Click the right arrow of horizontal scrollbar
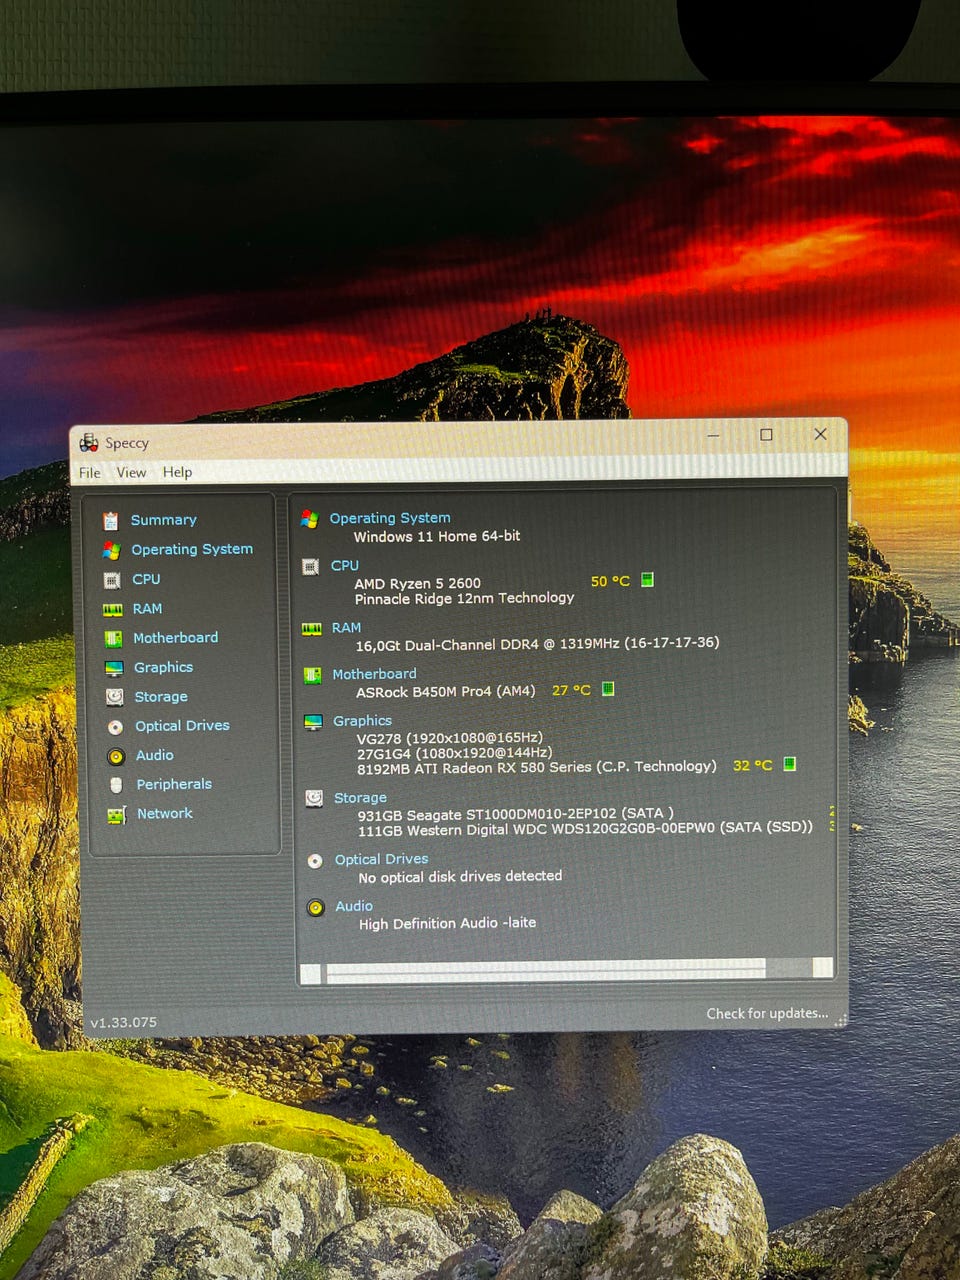 click(822, 967)
